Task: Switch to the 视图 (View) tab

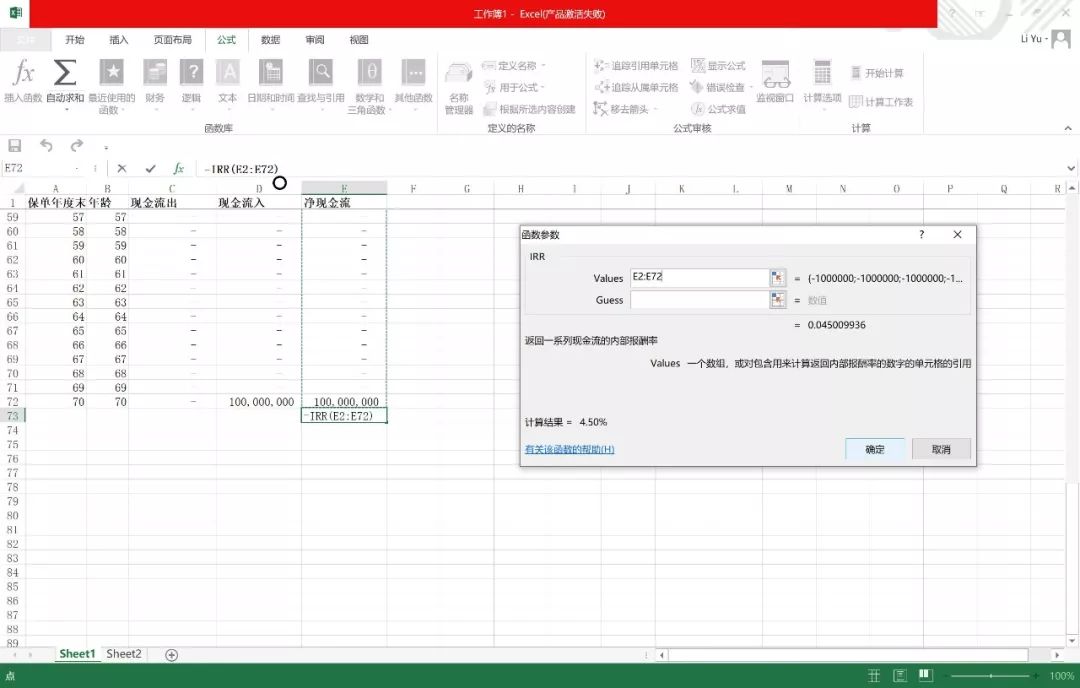Action: pyautogui.click(x=359, y=40)
